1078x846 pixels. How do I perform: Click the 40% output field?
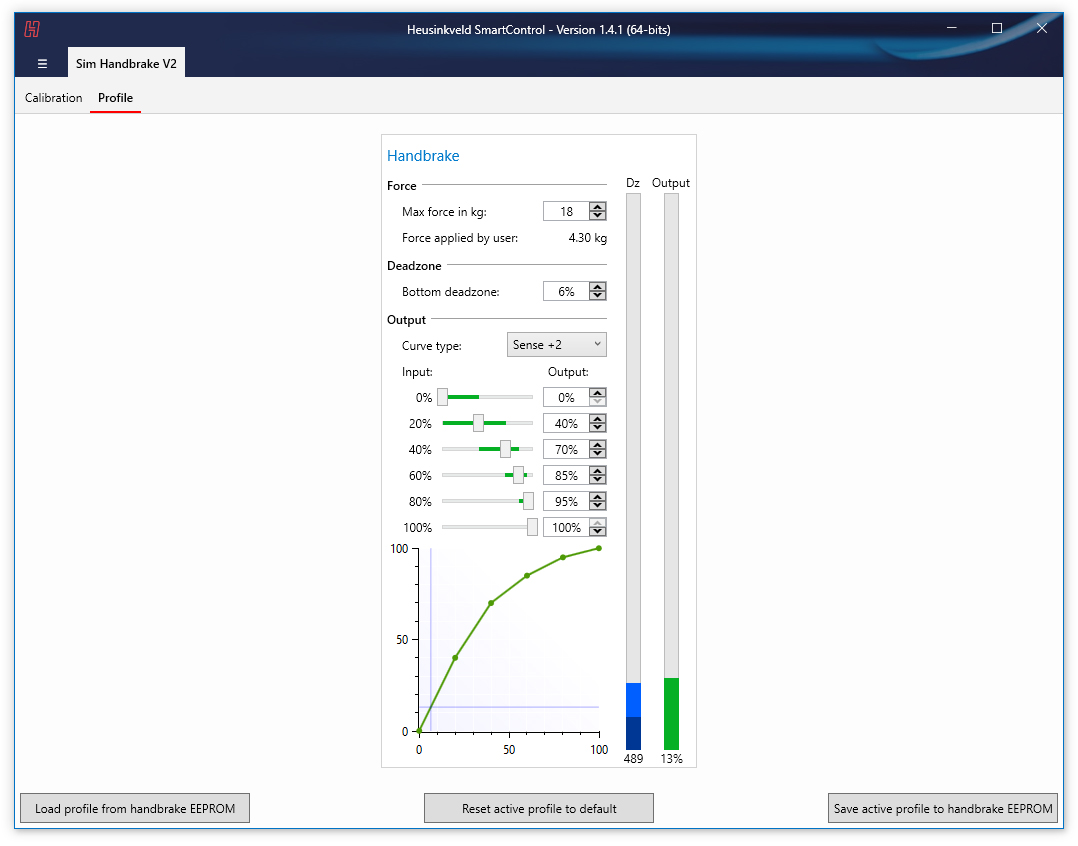point(566,423)
